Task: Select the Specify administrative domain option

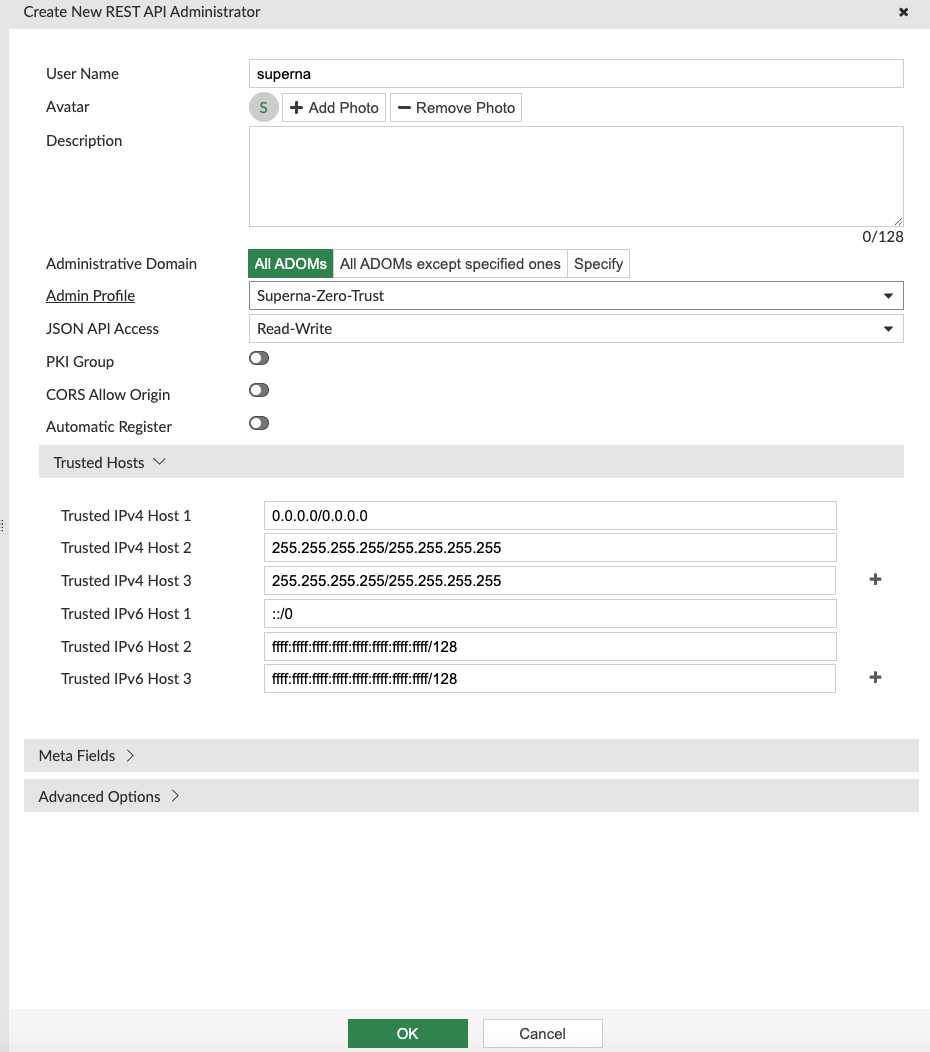Action: point(598,264)
